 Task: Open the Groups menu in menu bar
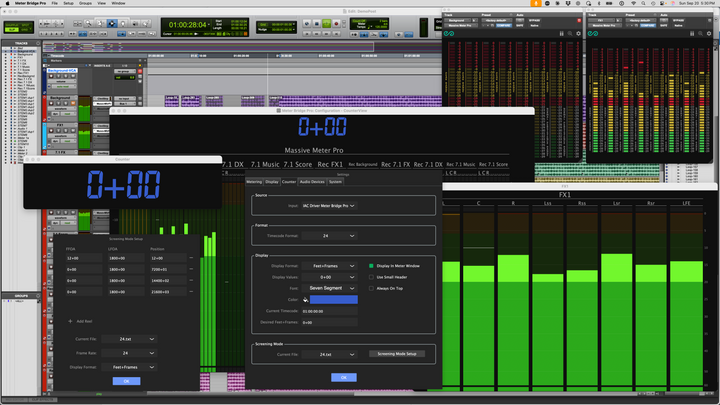85,3
